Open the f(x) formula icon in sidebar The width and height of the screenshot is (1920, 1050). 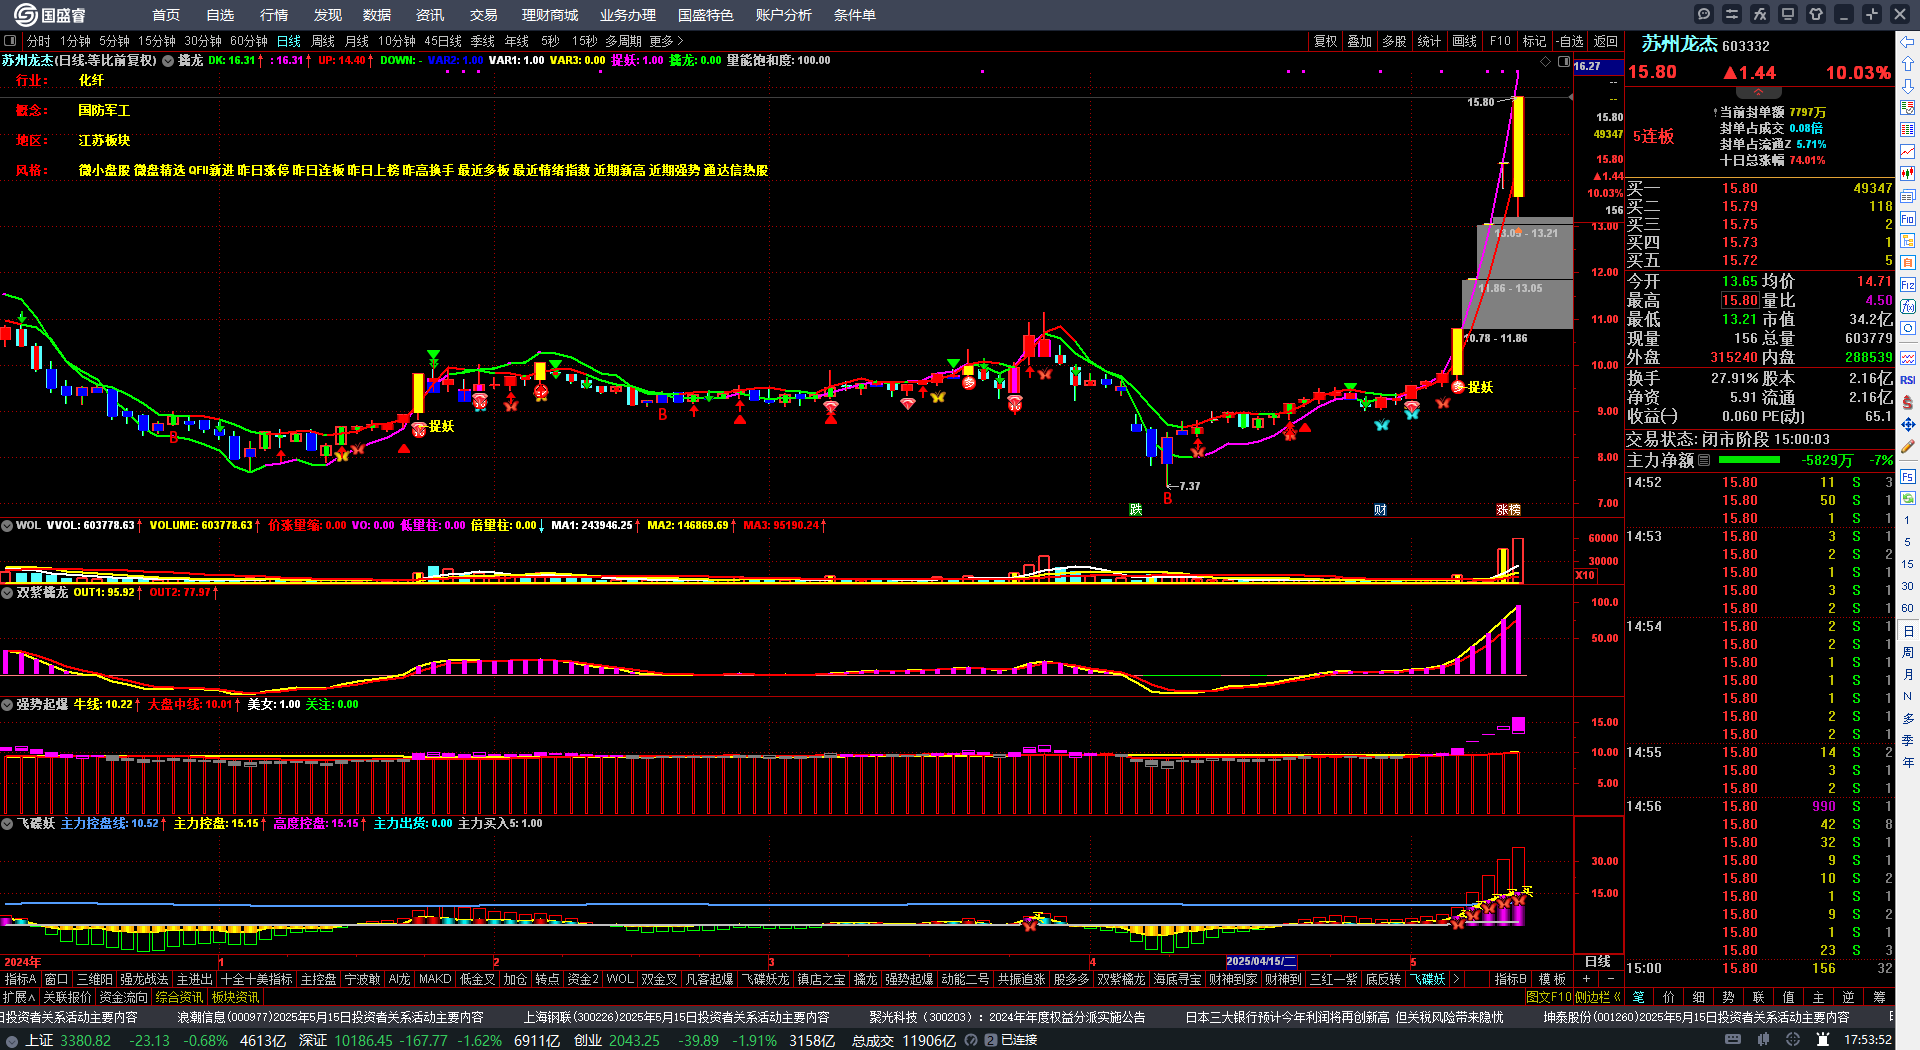pyautogui.click(x=1908, y=306)
